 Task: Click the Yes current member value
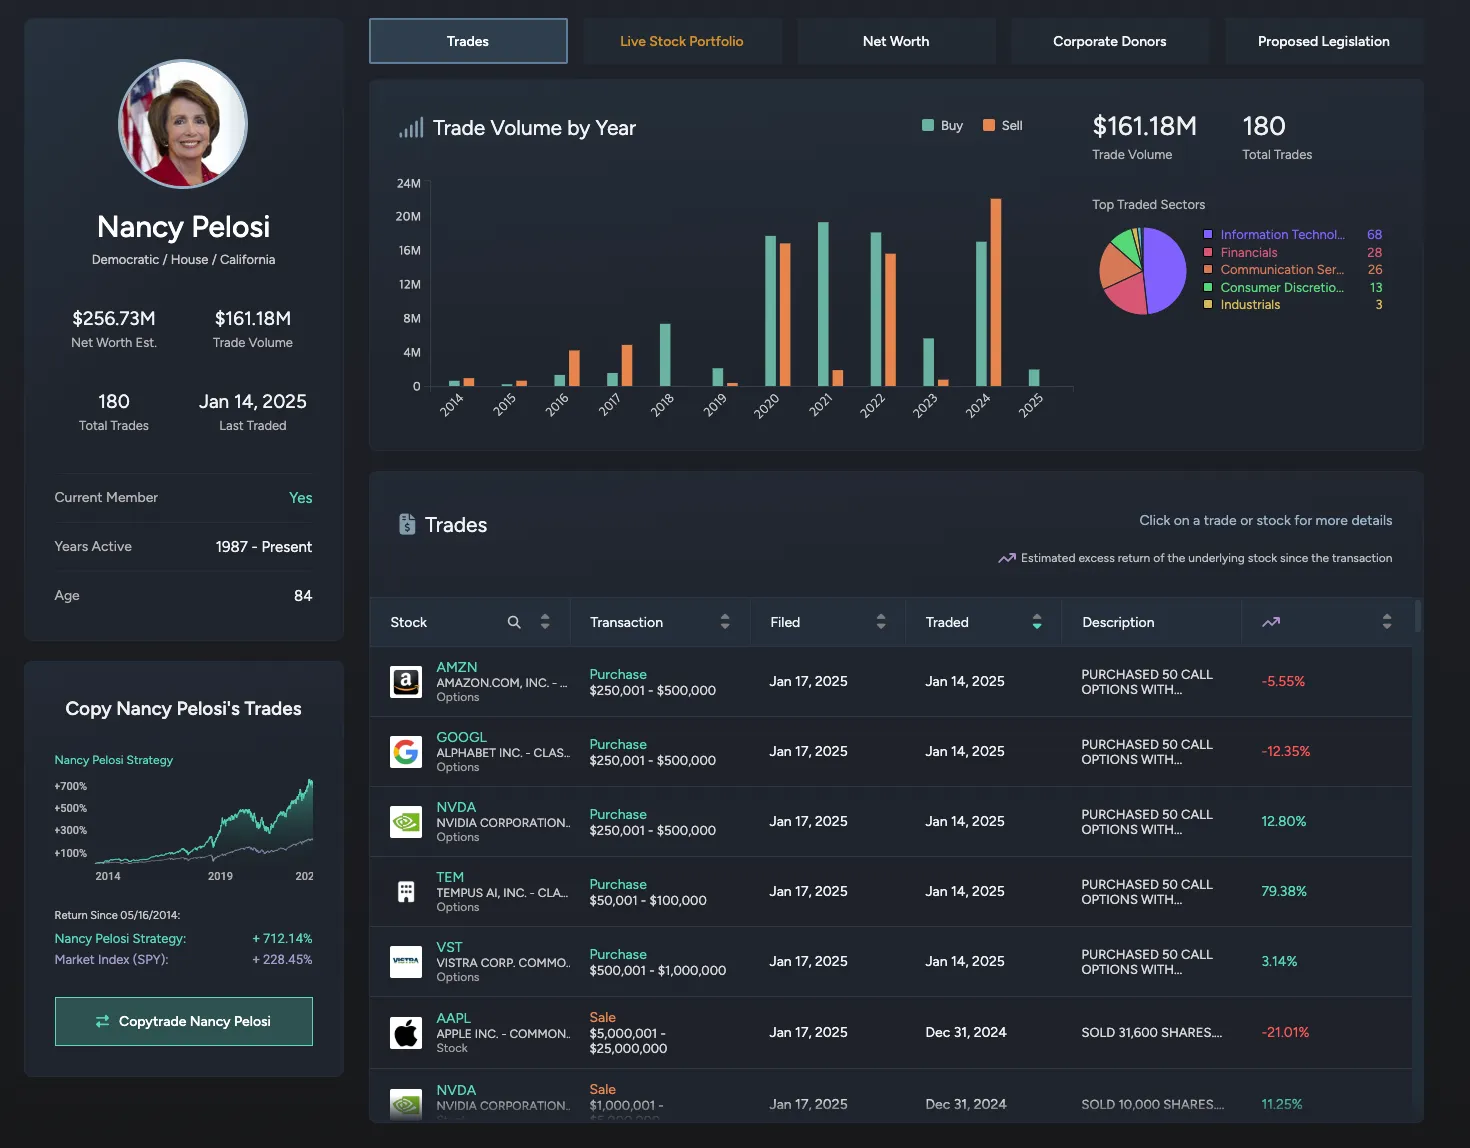tap(301, 498)
